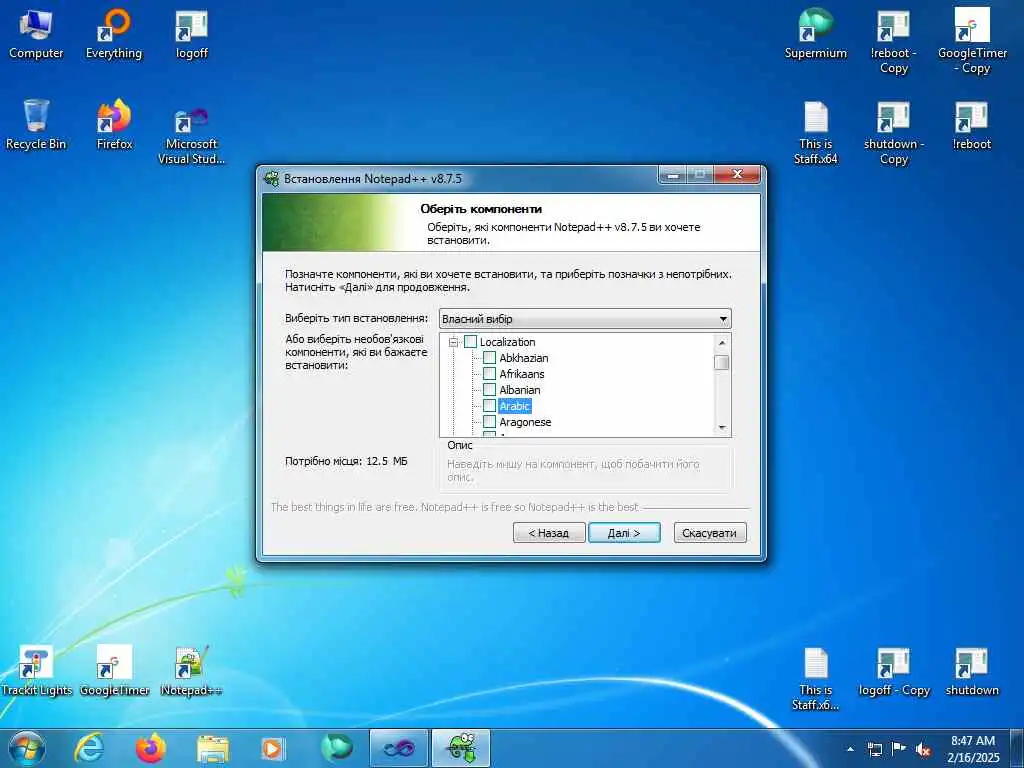Open the muted volume tray icon
1024x768 pixels.
pyautogui.click(x=923, y=749)
